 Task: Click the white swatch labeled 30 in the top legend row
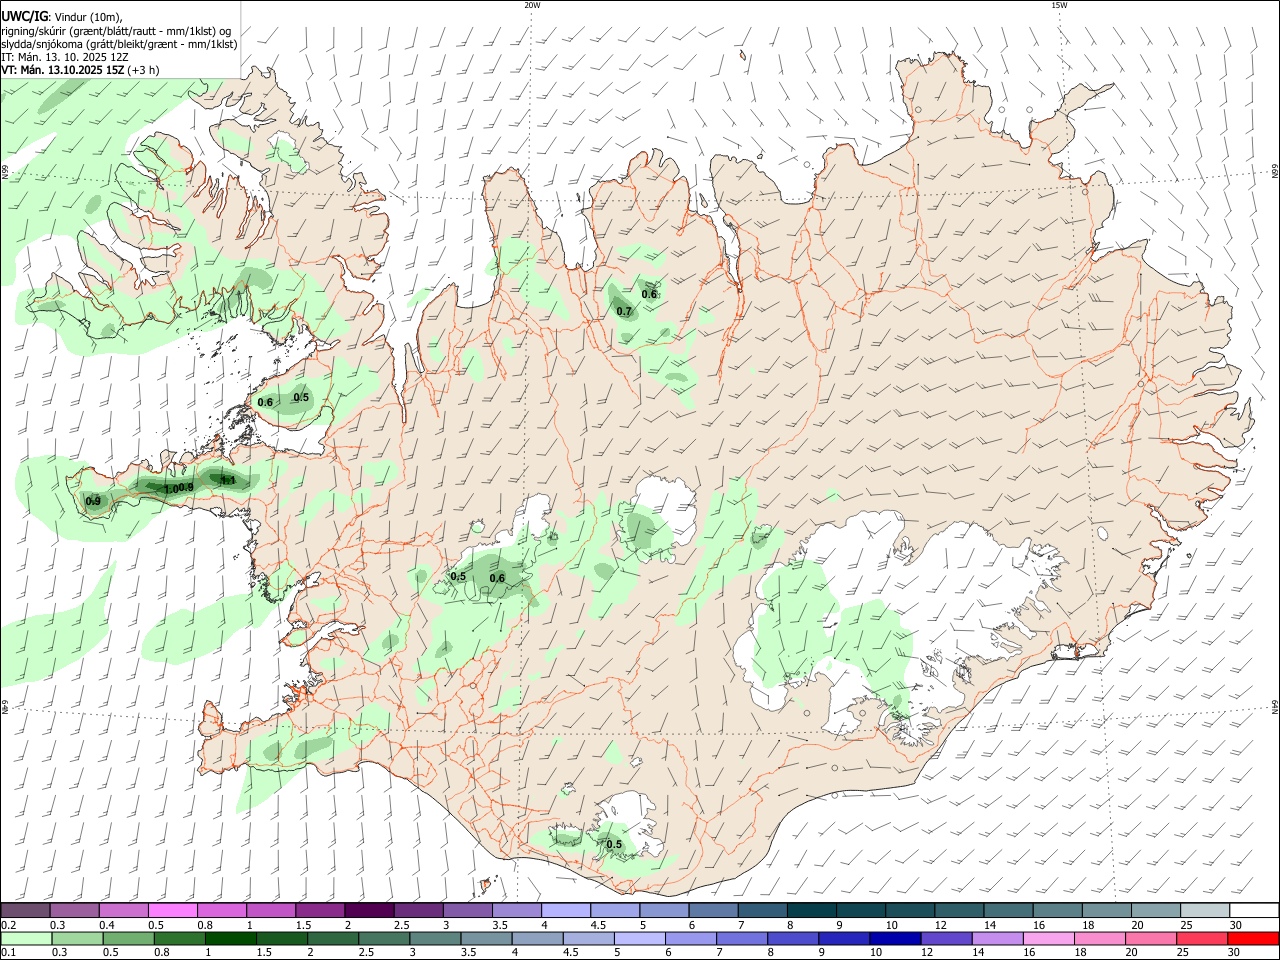[x=1254, y=911]
